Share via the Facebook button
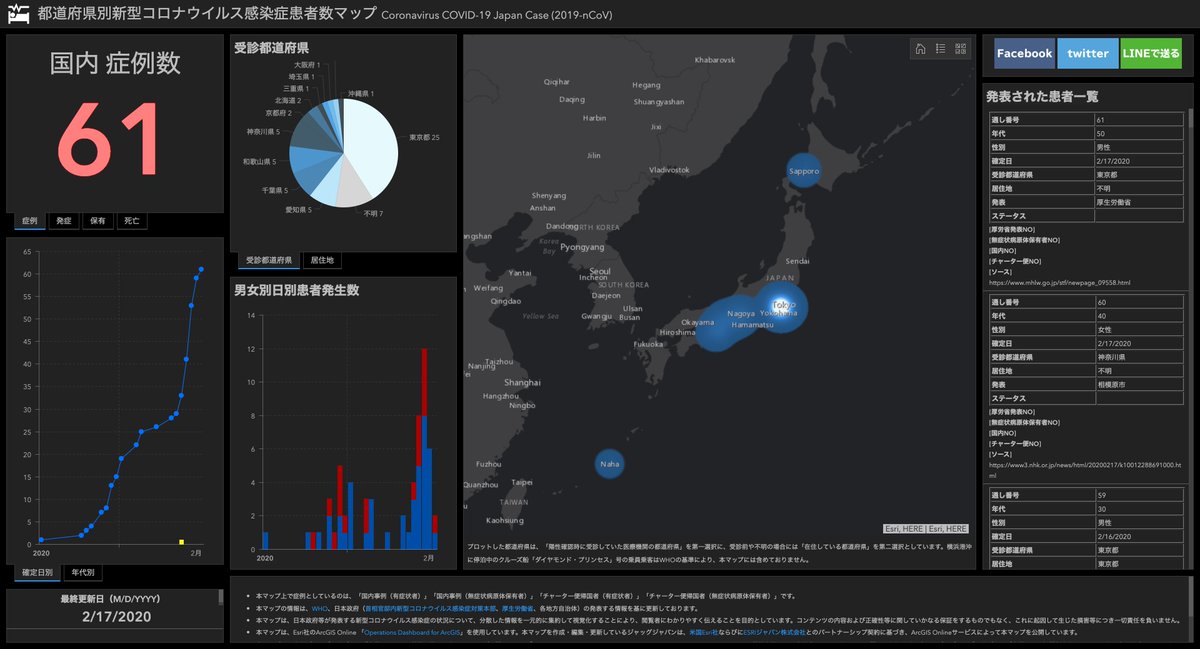The image size is (1200, 649). 1024,53
